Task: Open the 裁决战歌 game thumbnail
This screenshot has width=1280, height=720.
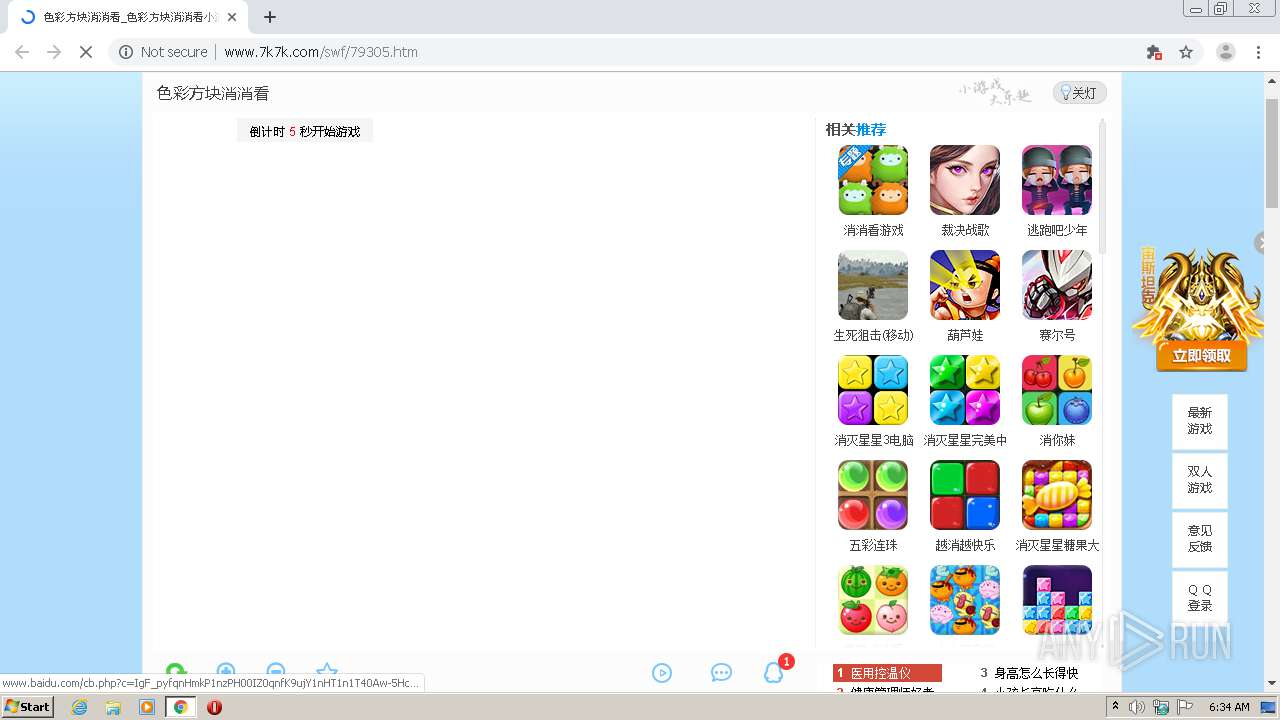Action: 965,180
